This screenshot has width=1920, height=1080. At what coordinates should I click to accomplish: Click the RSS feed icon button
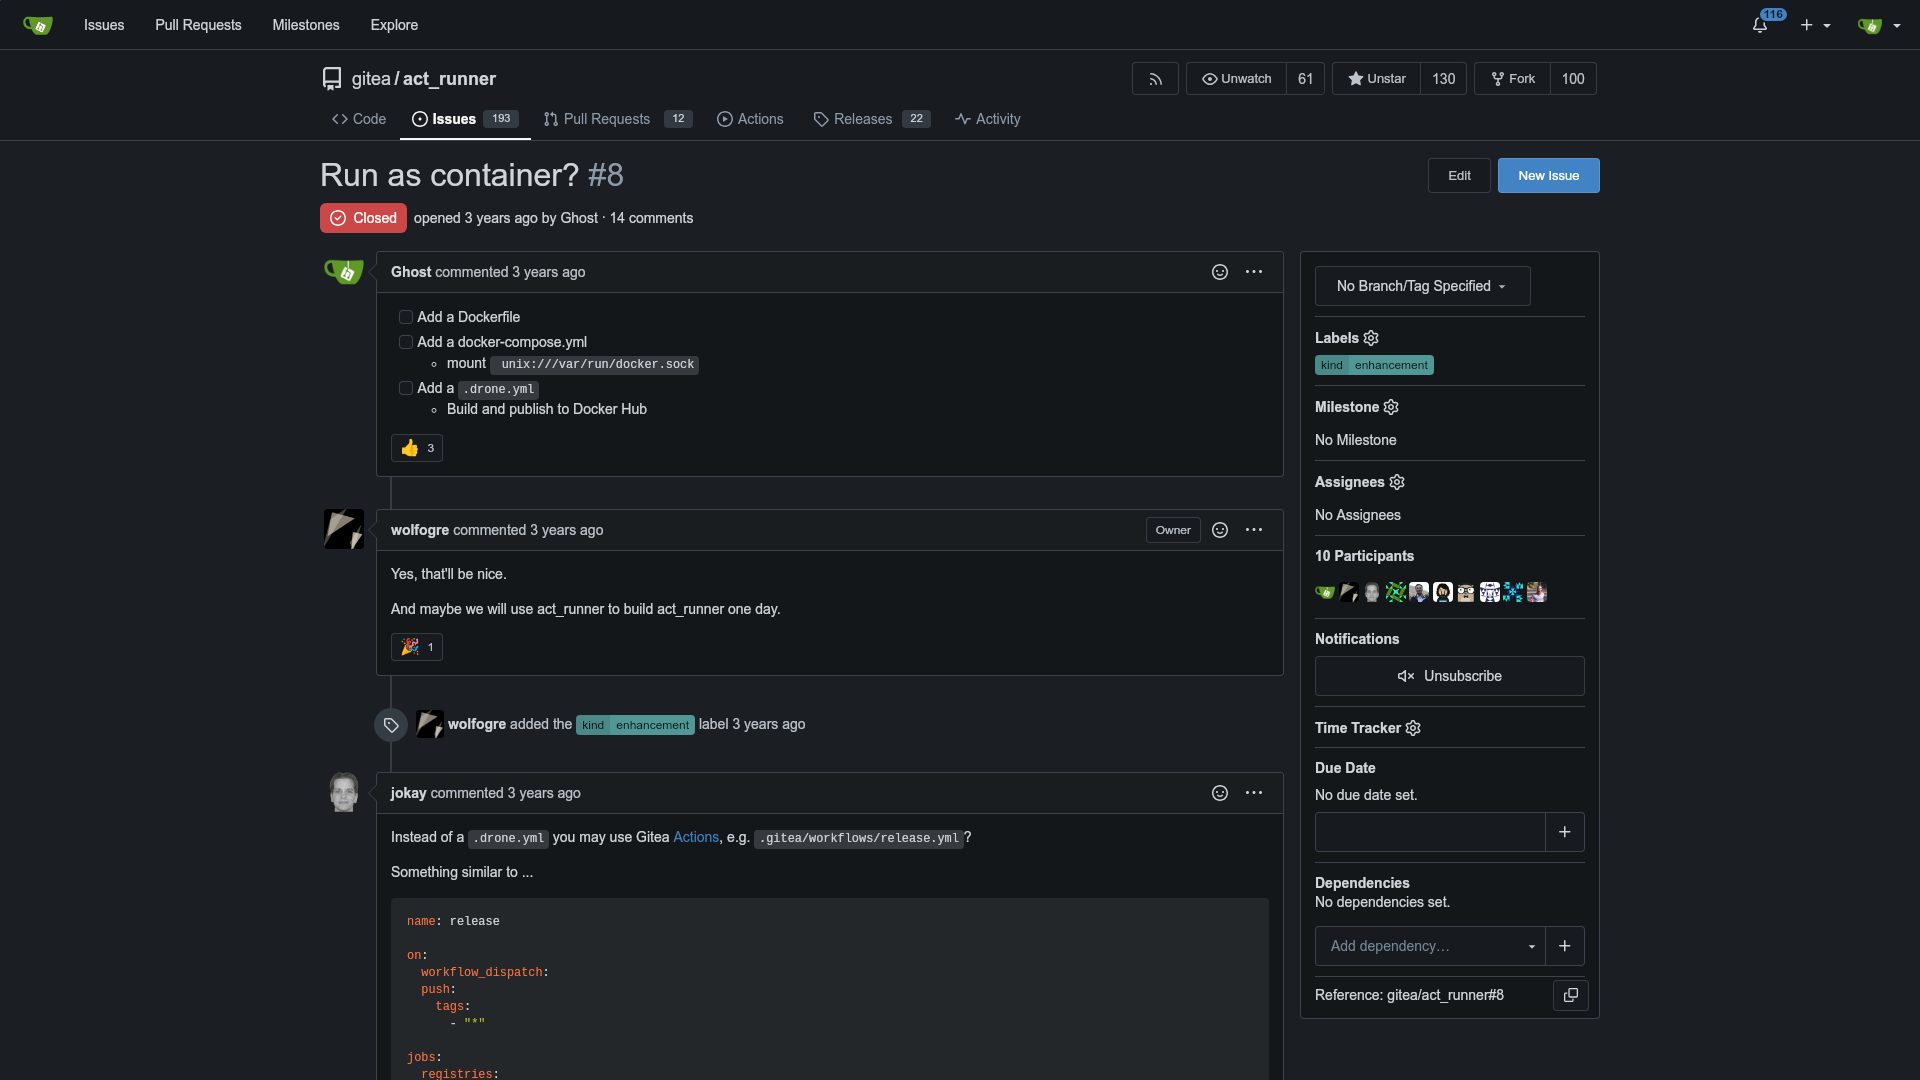[x=1155, y=79]
